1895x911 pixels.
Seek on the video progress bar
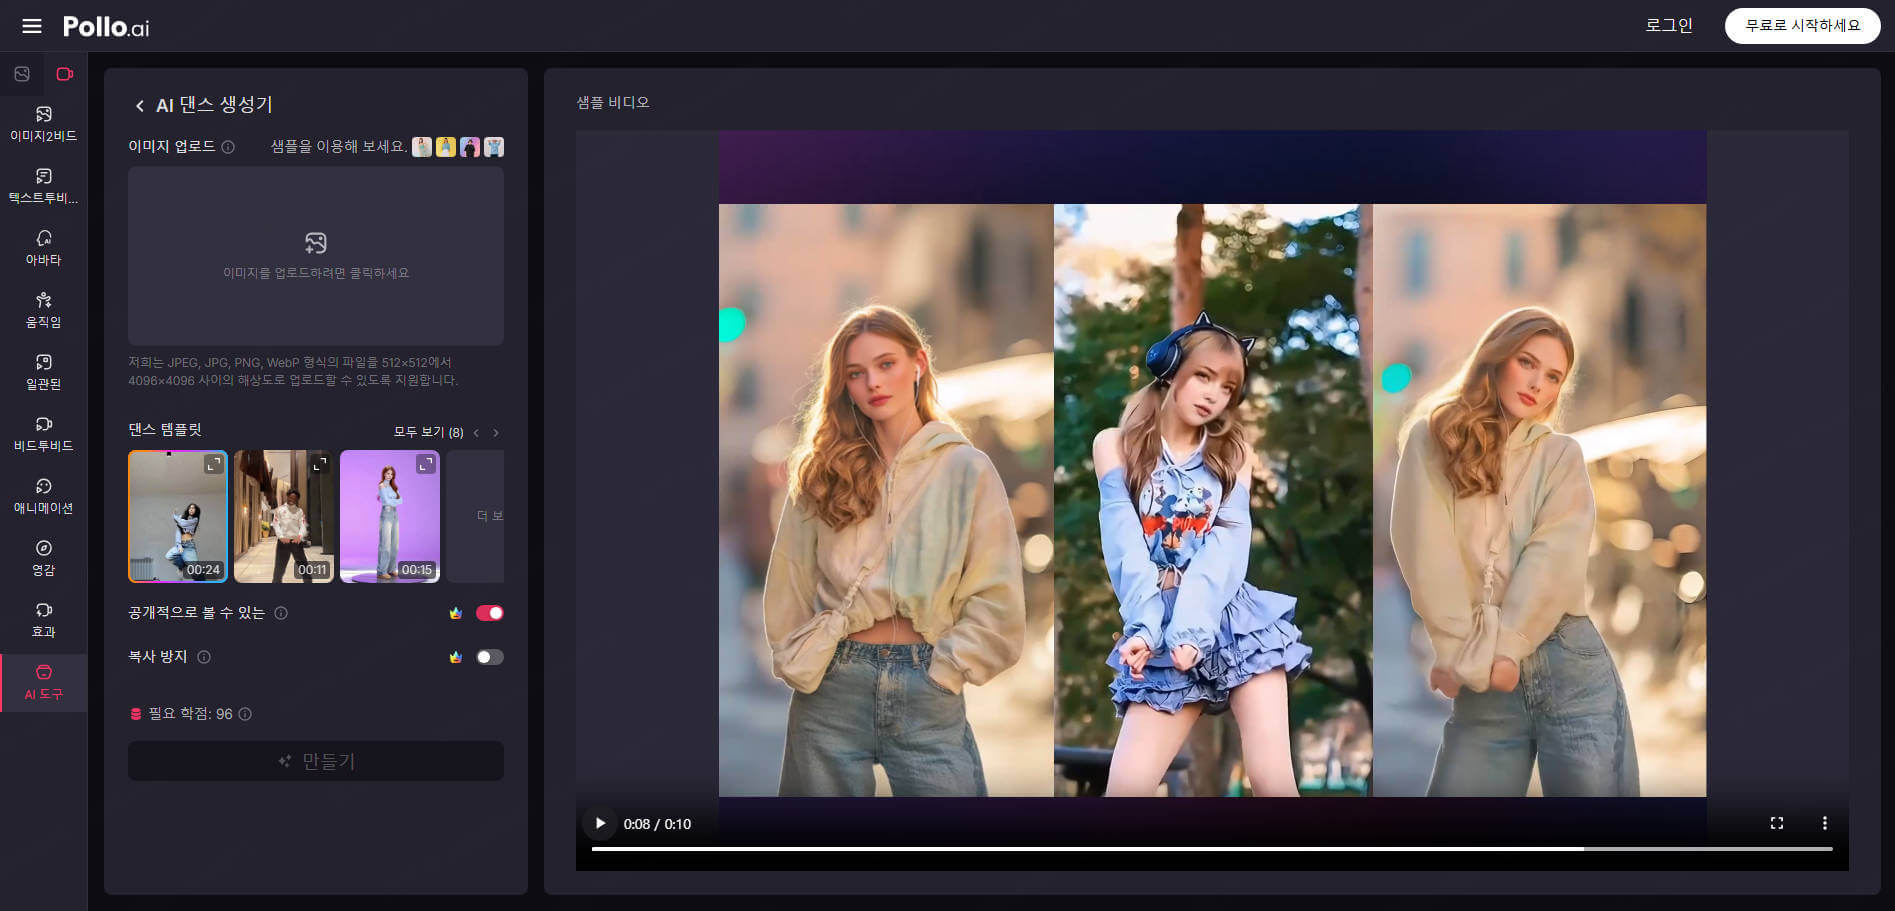(x=1212, y=849)
